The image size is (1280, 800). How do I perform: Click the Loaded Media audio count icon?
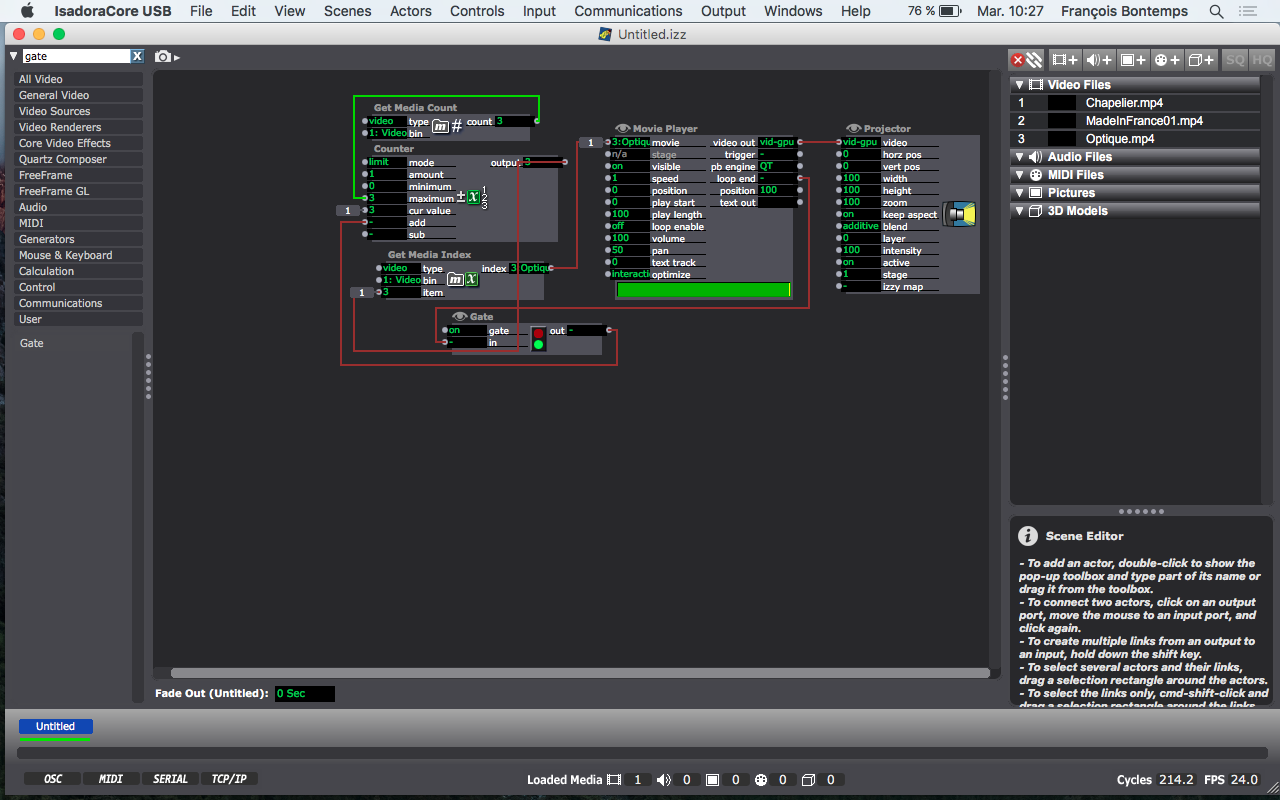pyautogui.click(x=664, y=780)
